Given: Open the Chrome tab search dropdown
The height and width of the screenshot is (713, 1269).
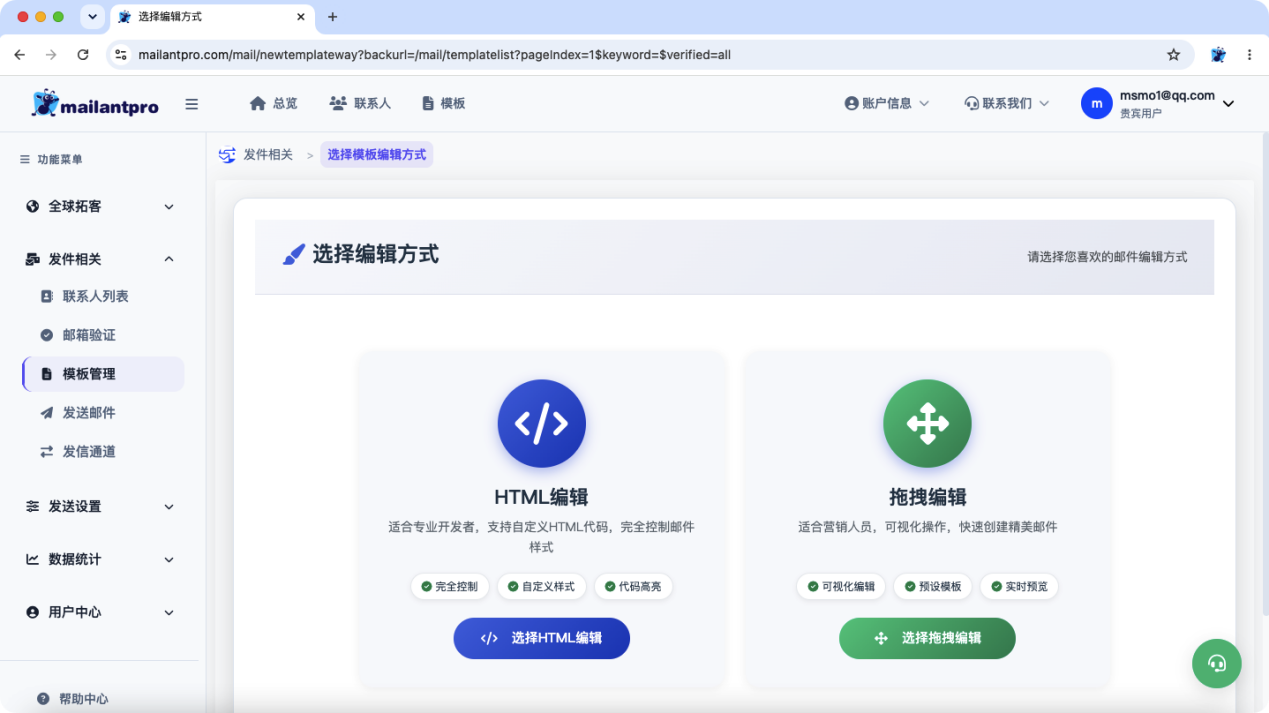Looking at the screenshot, I should 92,17.
